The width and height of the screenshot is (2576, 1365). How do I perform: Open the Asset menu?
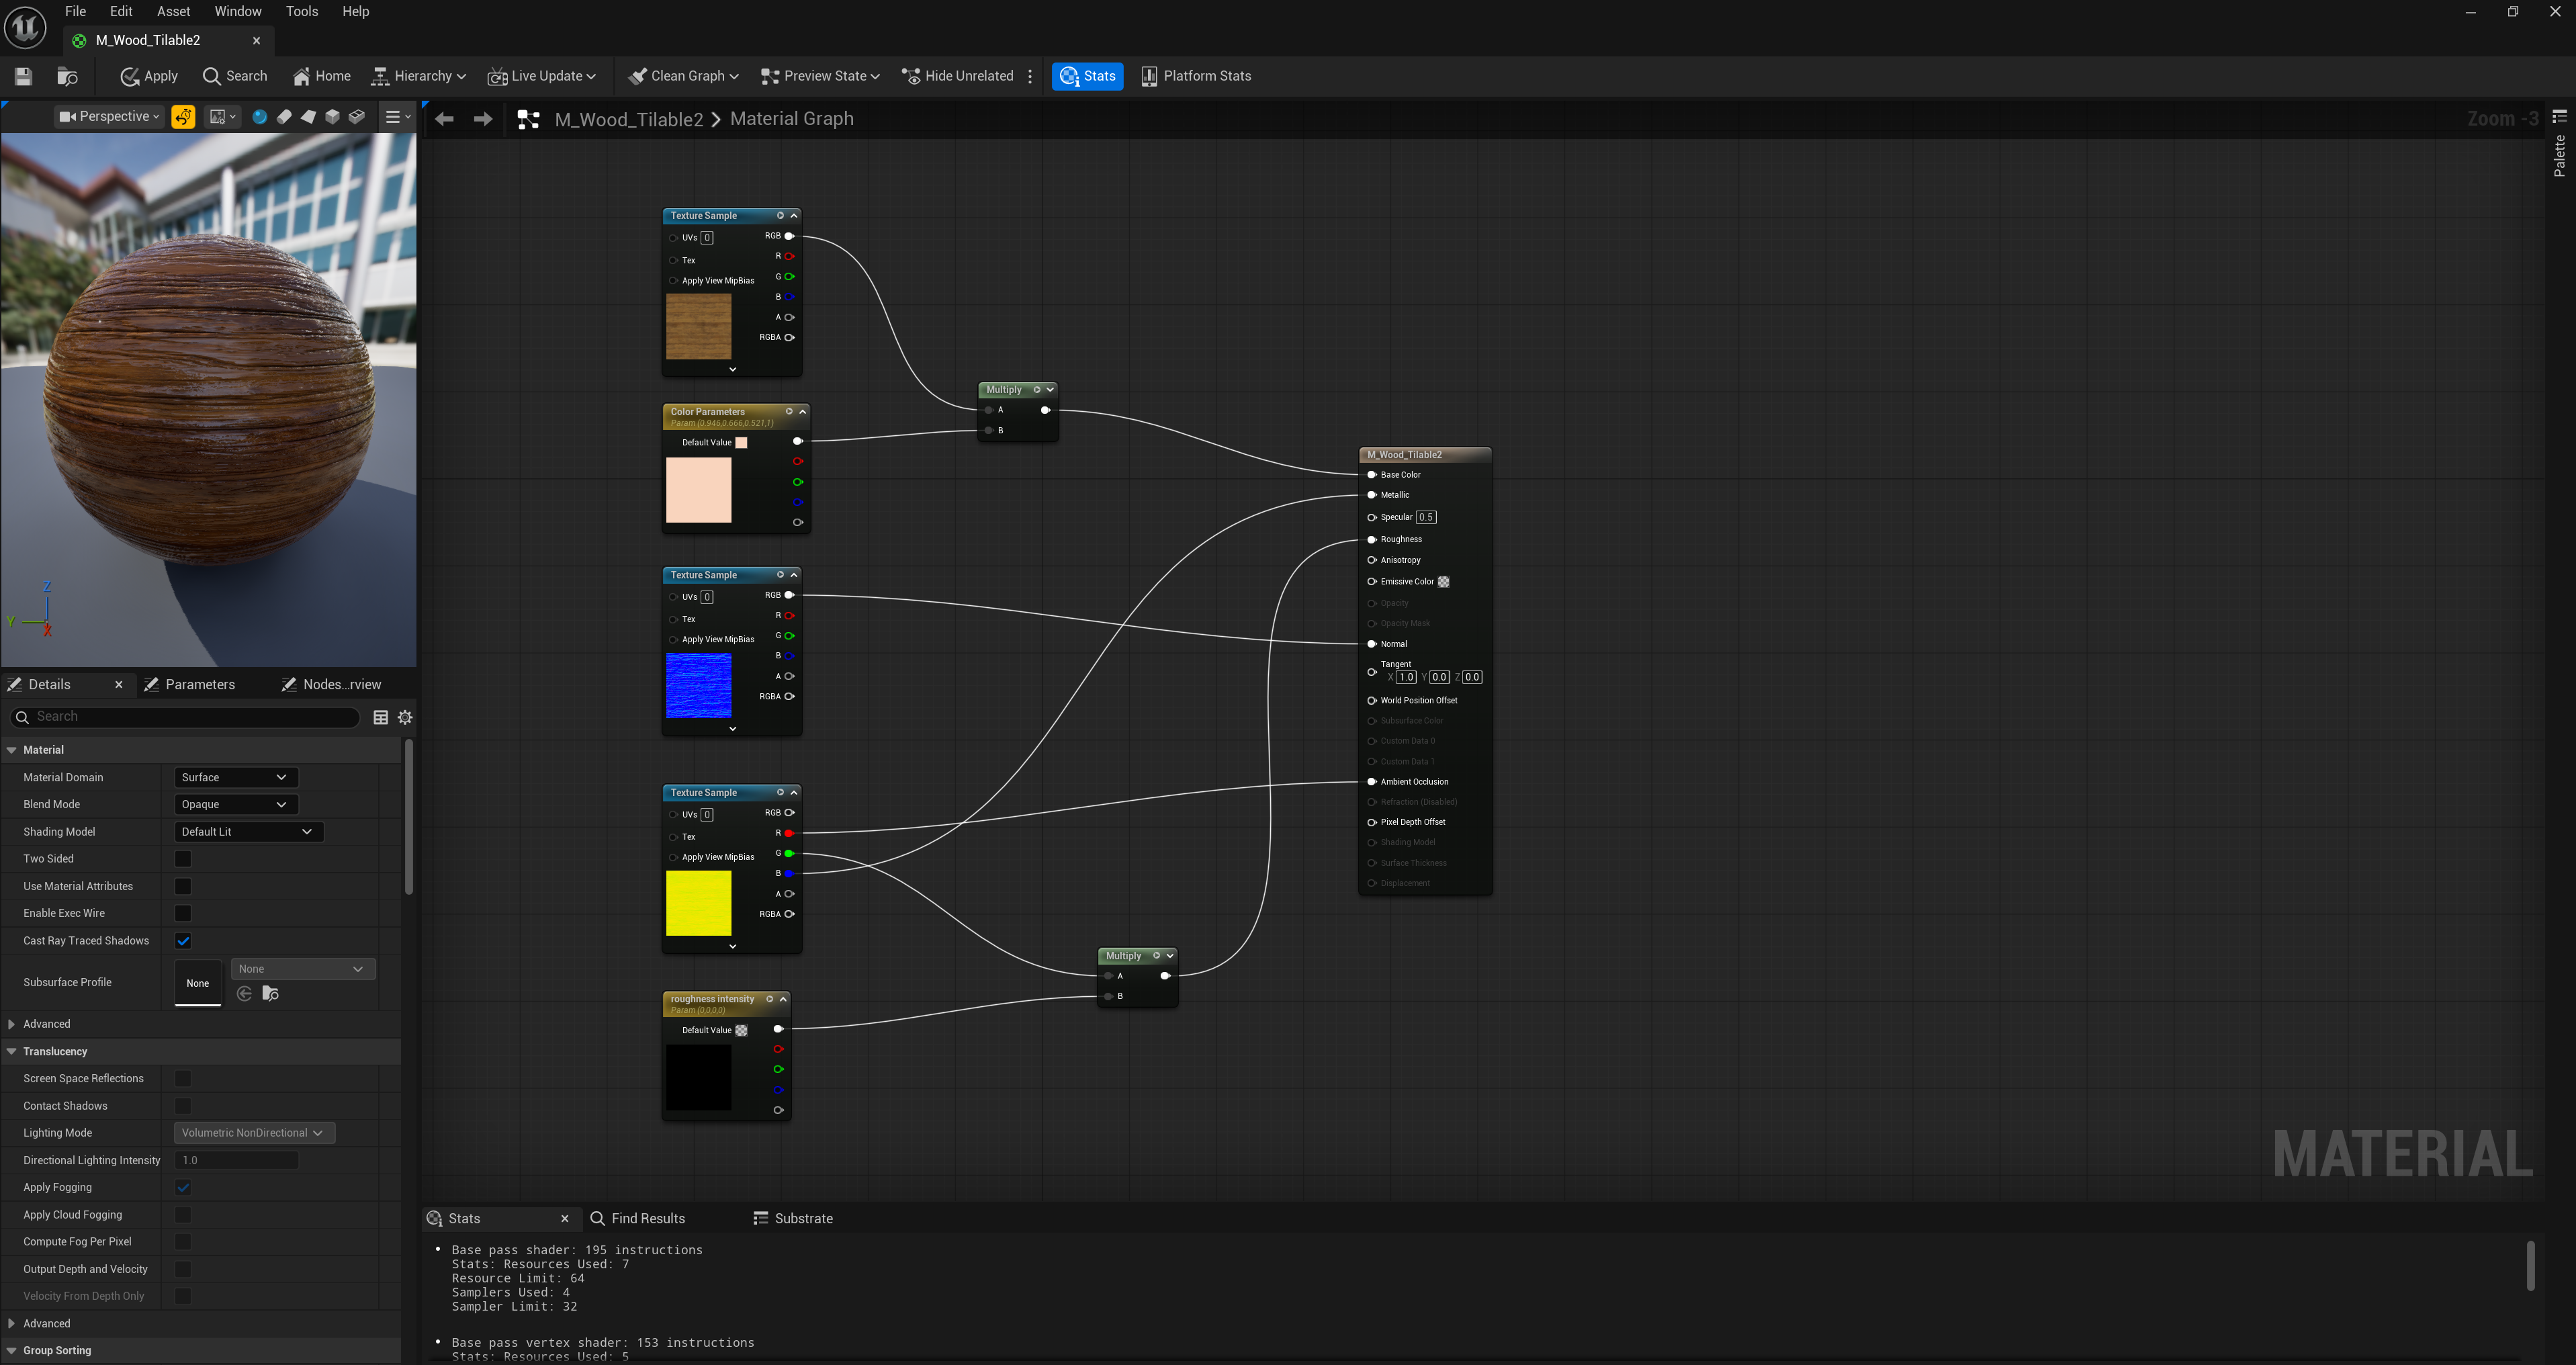[173, 11]
